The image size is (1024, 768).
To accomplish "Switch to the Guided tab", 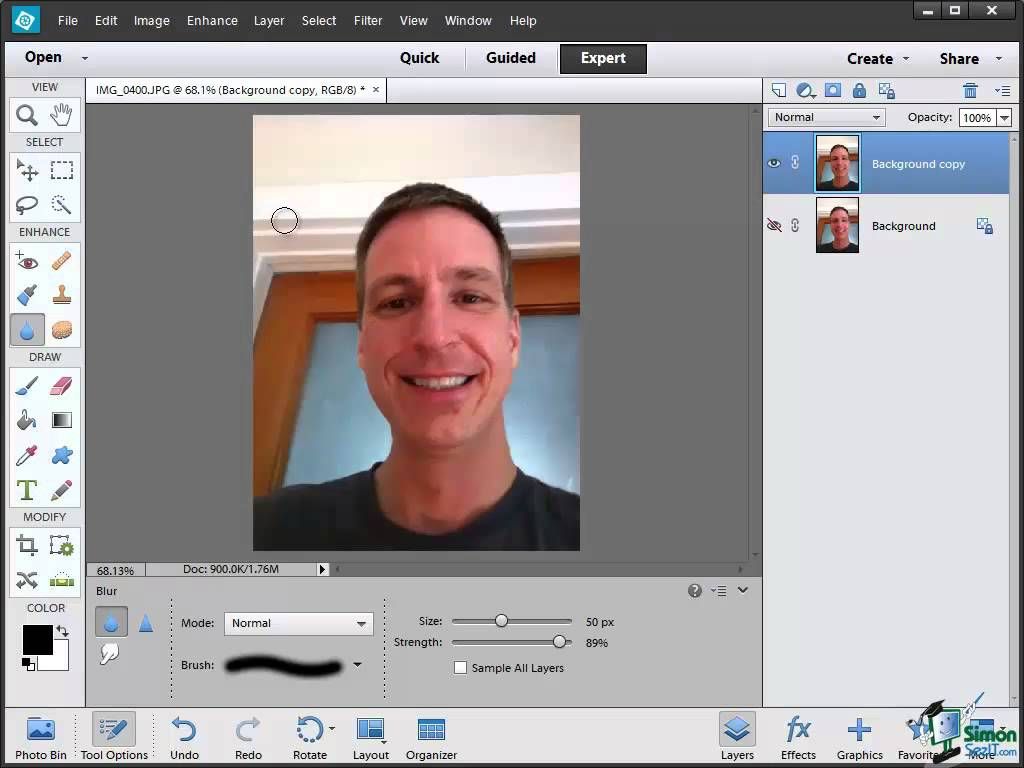I will pyautogui.click(x=510, y=58).
